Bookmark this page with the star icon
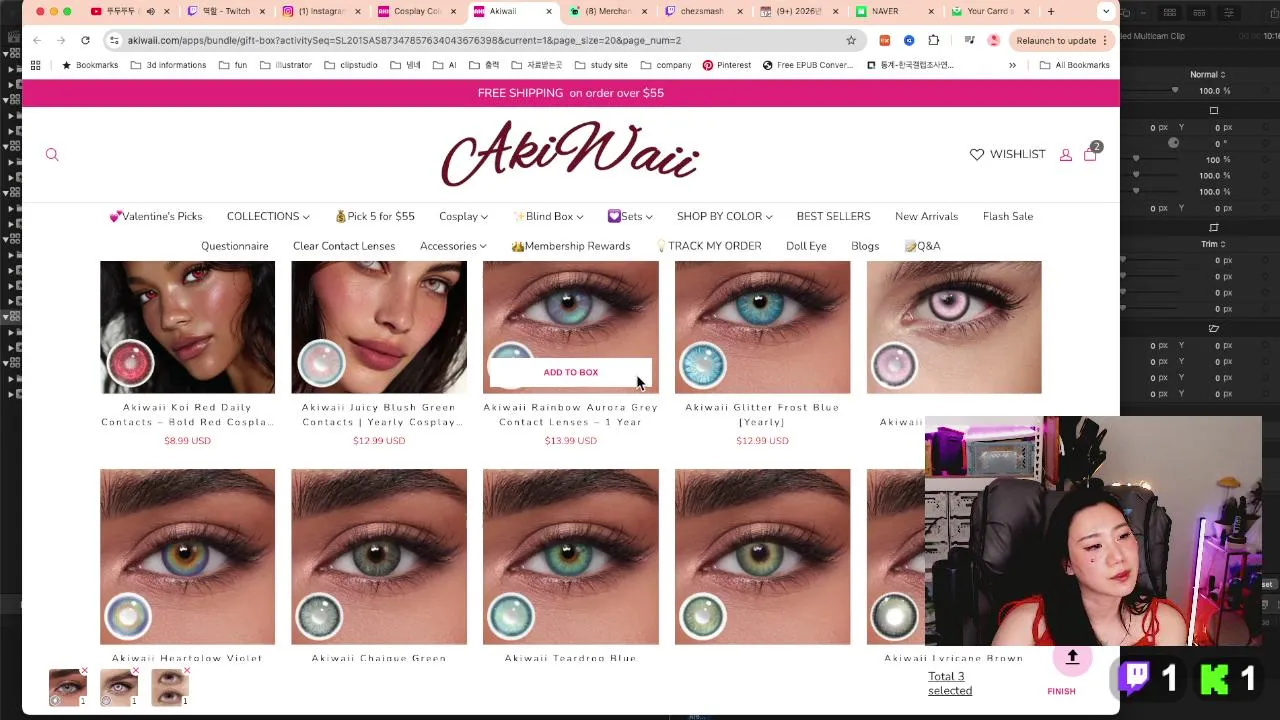 tap(851, 40)
